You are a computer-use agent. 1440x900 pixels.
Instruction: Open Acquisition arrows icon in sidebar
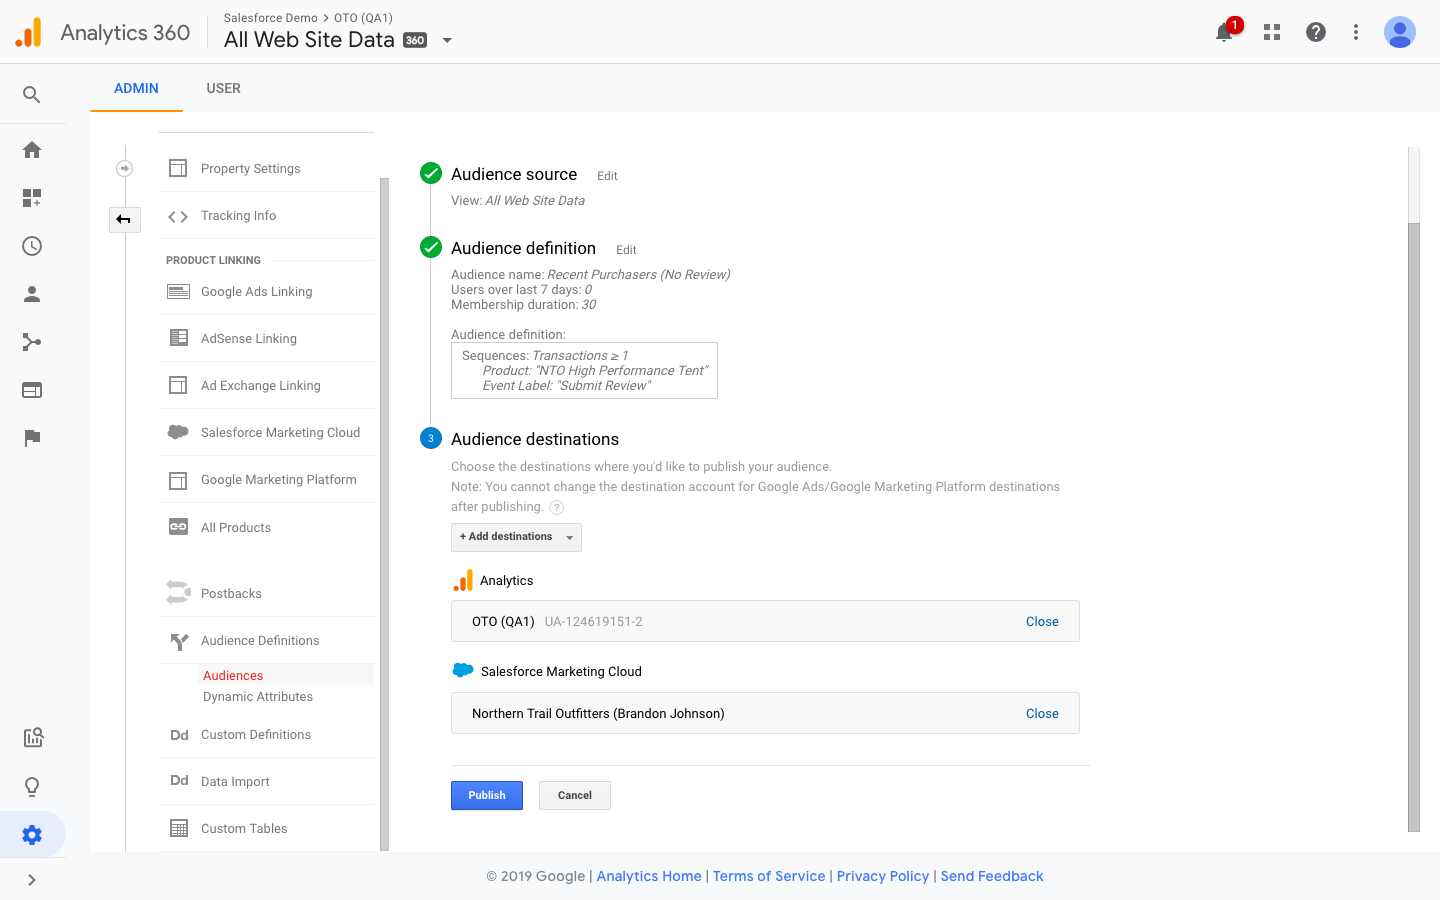(x=32, y=342)
